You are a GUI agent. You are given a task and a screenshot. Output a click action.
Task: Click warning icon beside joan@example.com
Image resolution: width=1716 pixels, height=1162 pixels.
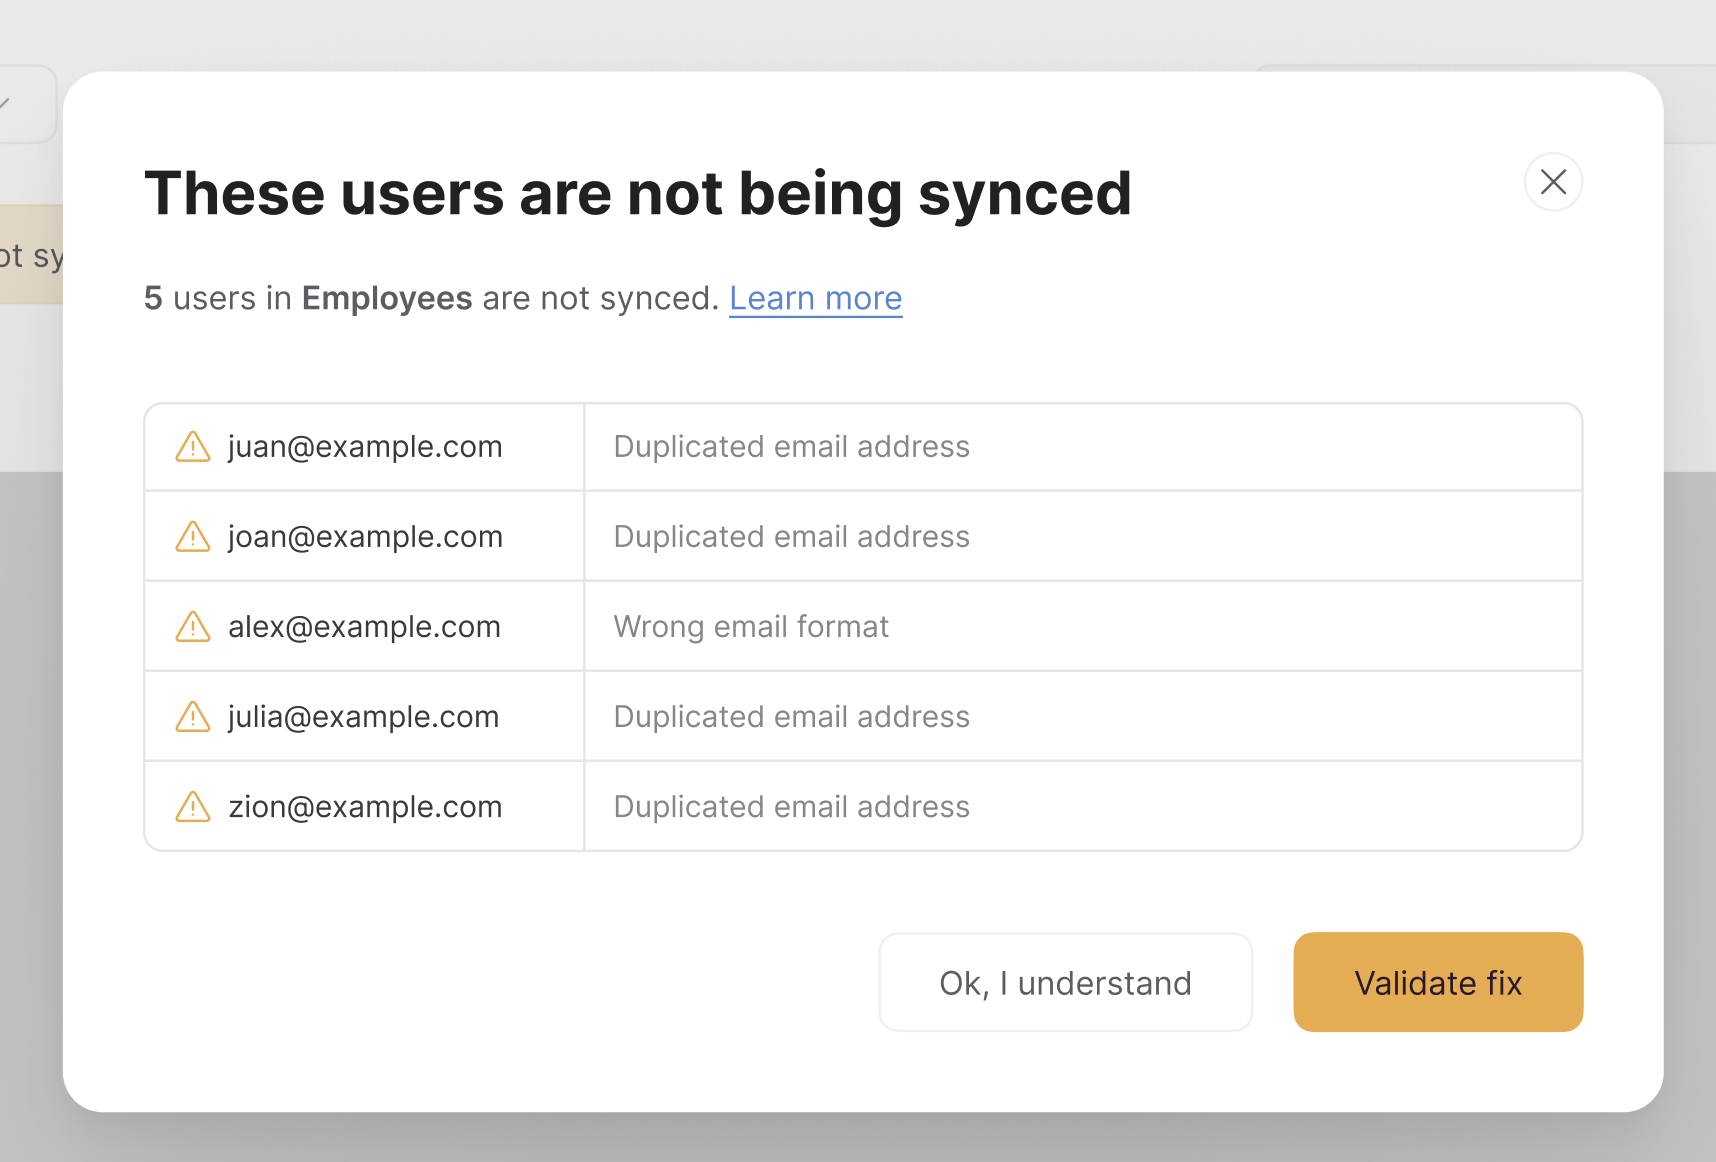[x=193, y=537]
